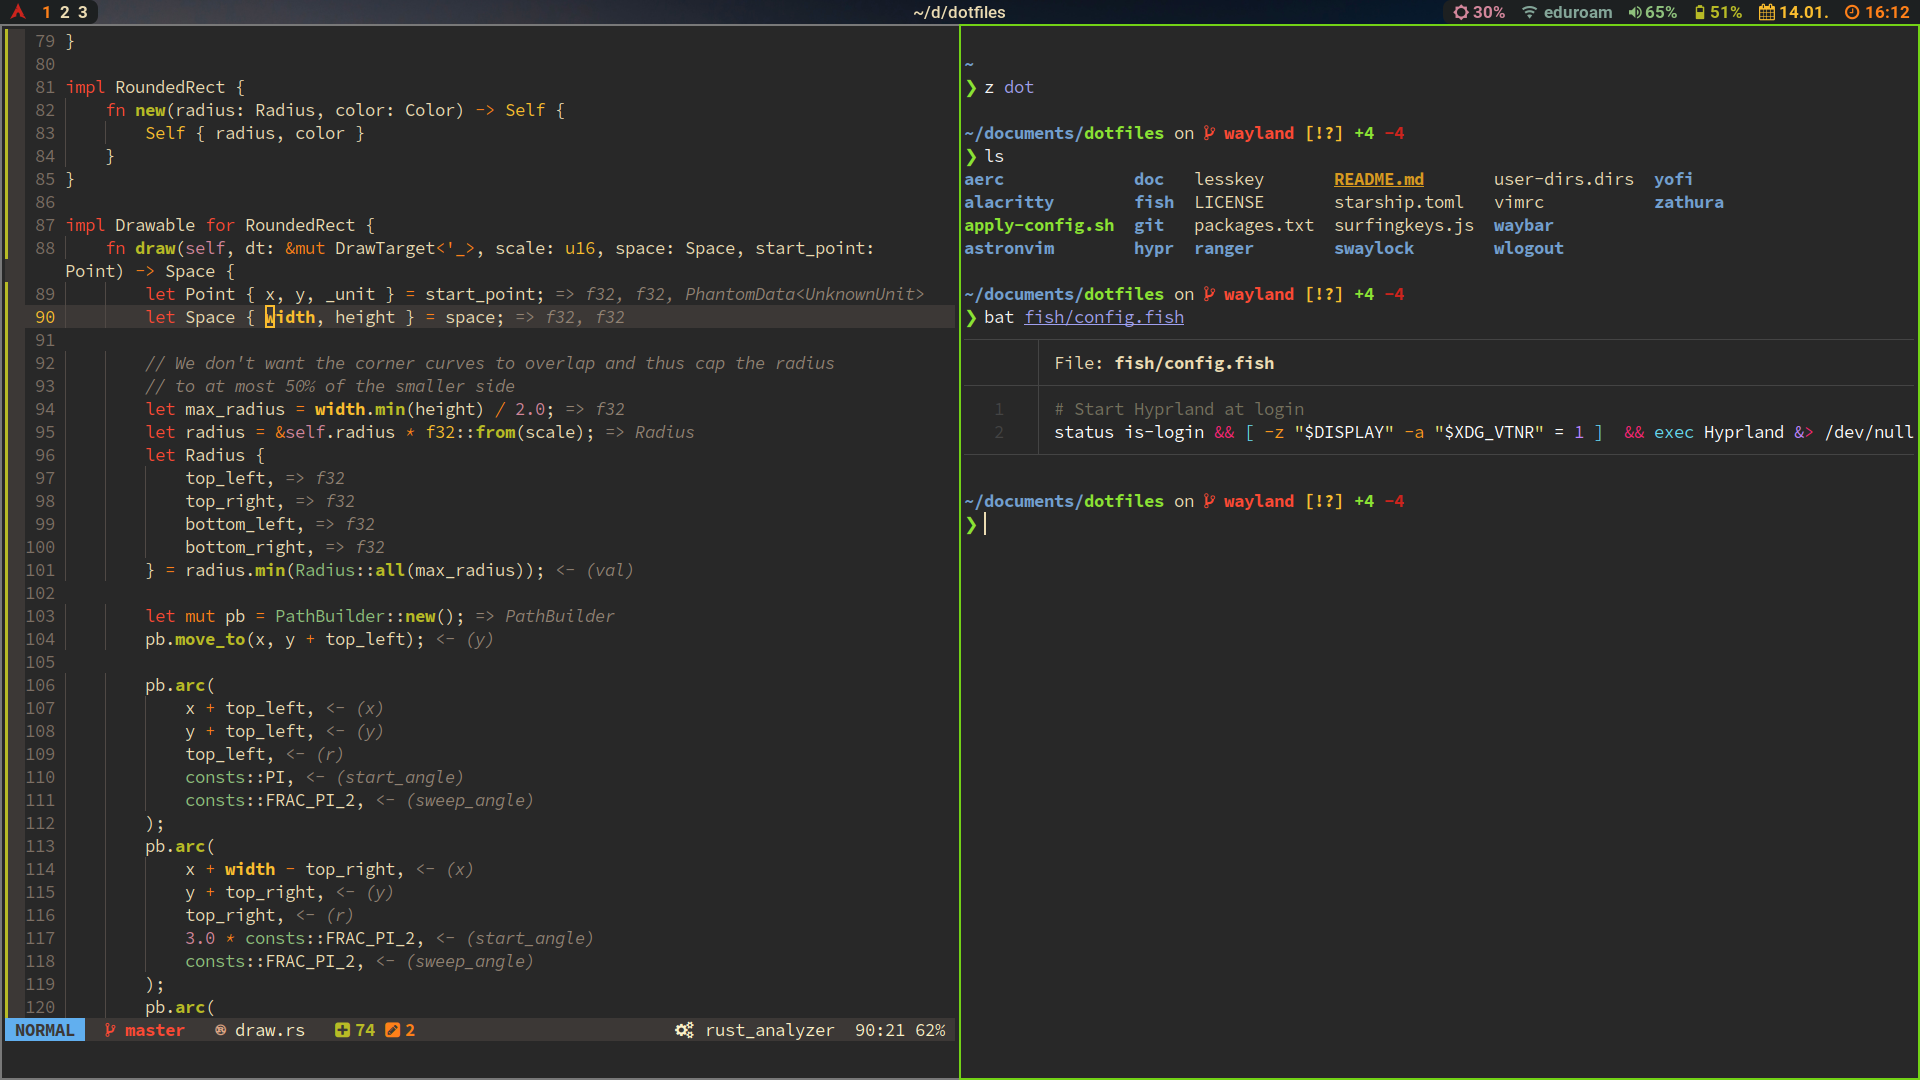Click line number 90 in the gutter
The image size is (1920, 1080).
coord(45,317)
